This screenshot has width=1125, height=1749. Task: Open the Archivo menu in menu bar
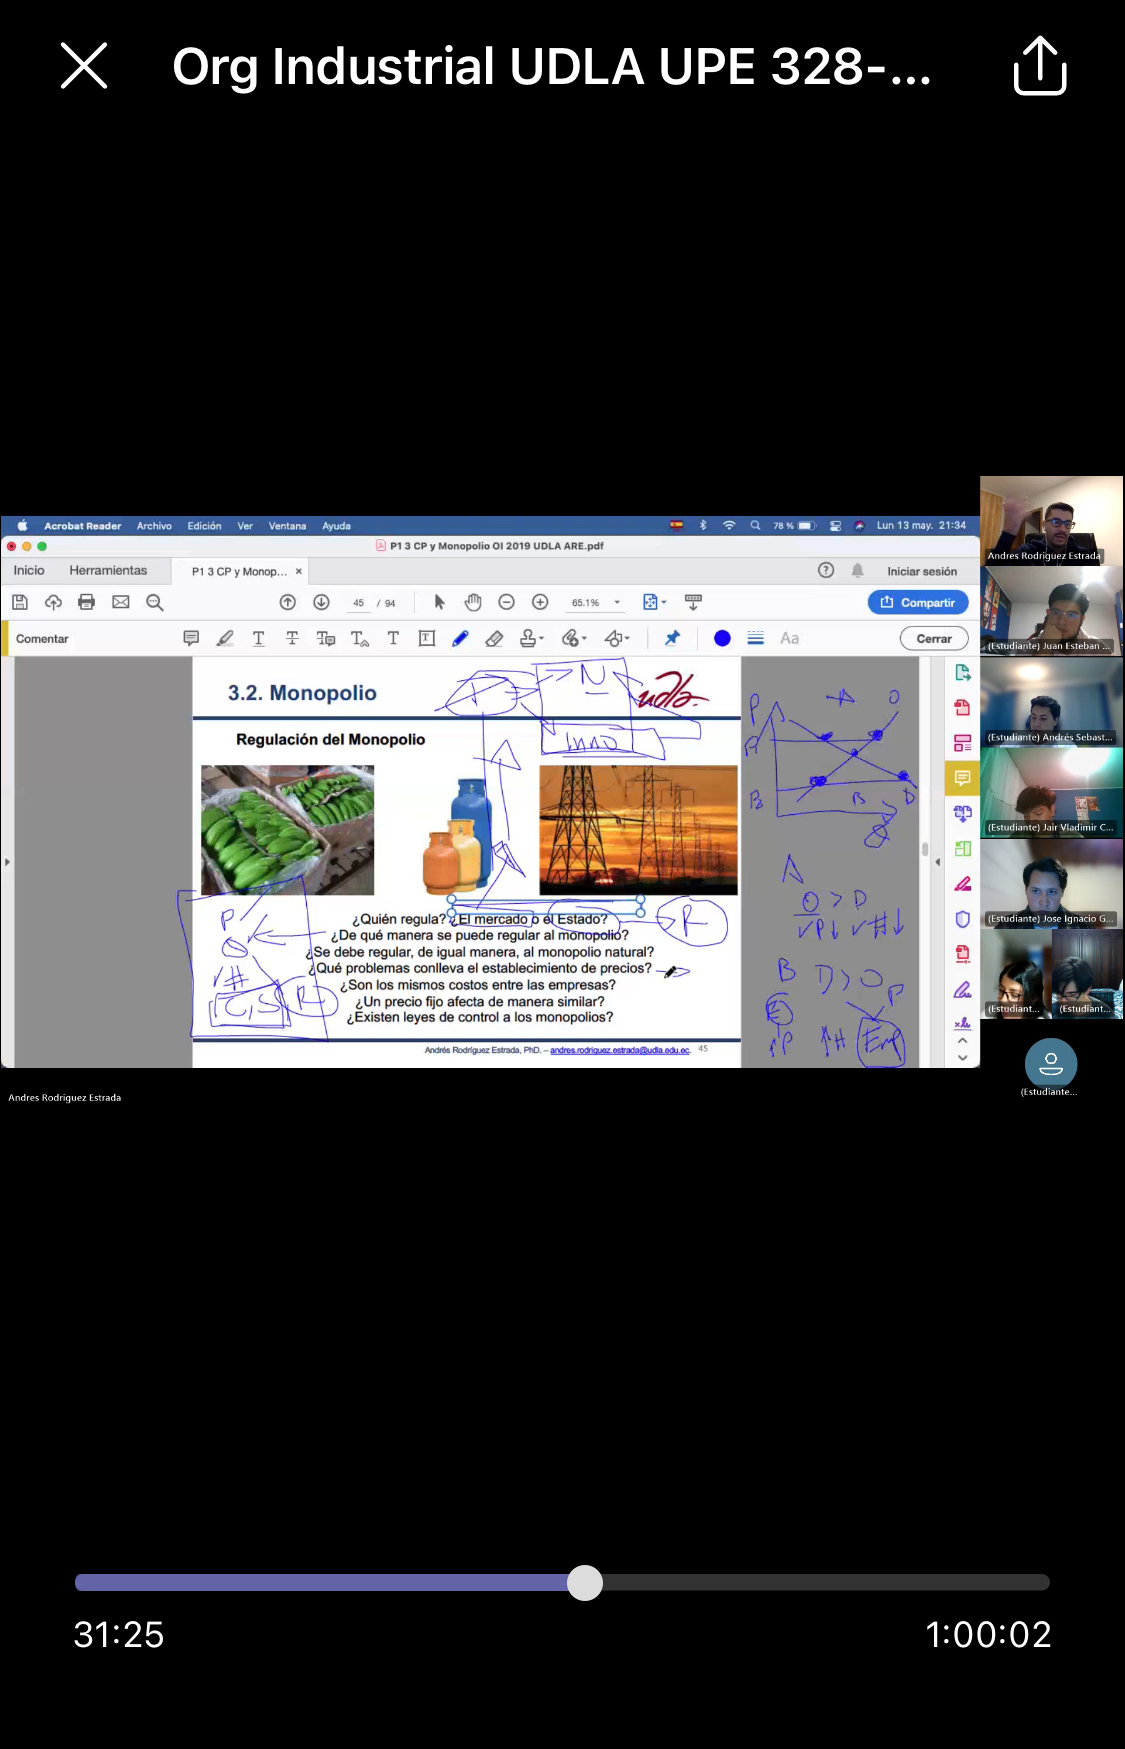click(154, 526)
